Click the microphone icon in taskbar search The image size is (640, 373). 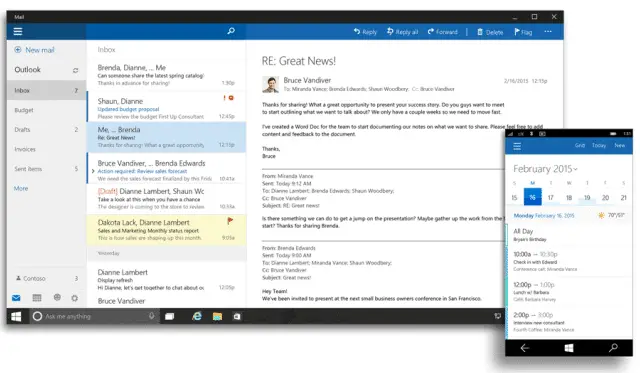point(151,316)
